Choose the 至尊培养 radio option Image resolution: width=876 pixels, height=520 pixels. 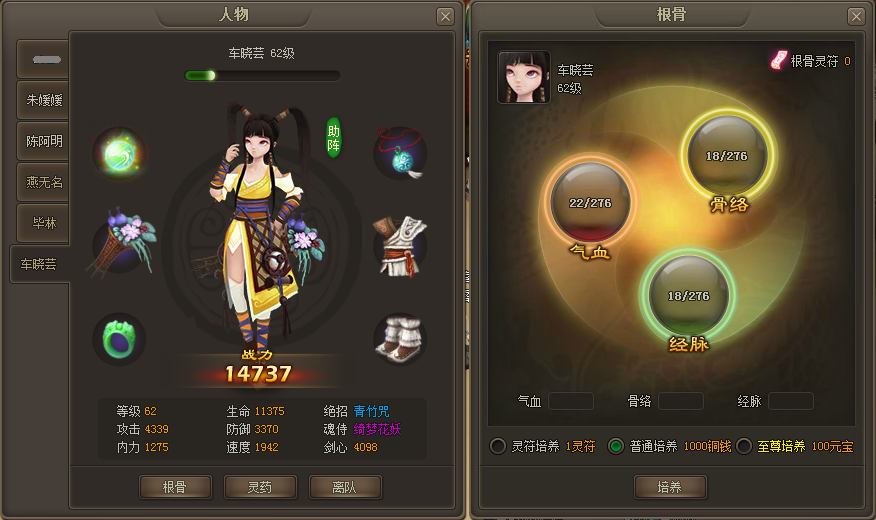click(744, 446)
